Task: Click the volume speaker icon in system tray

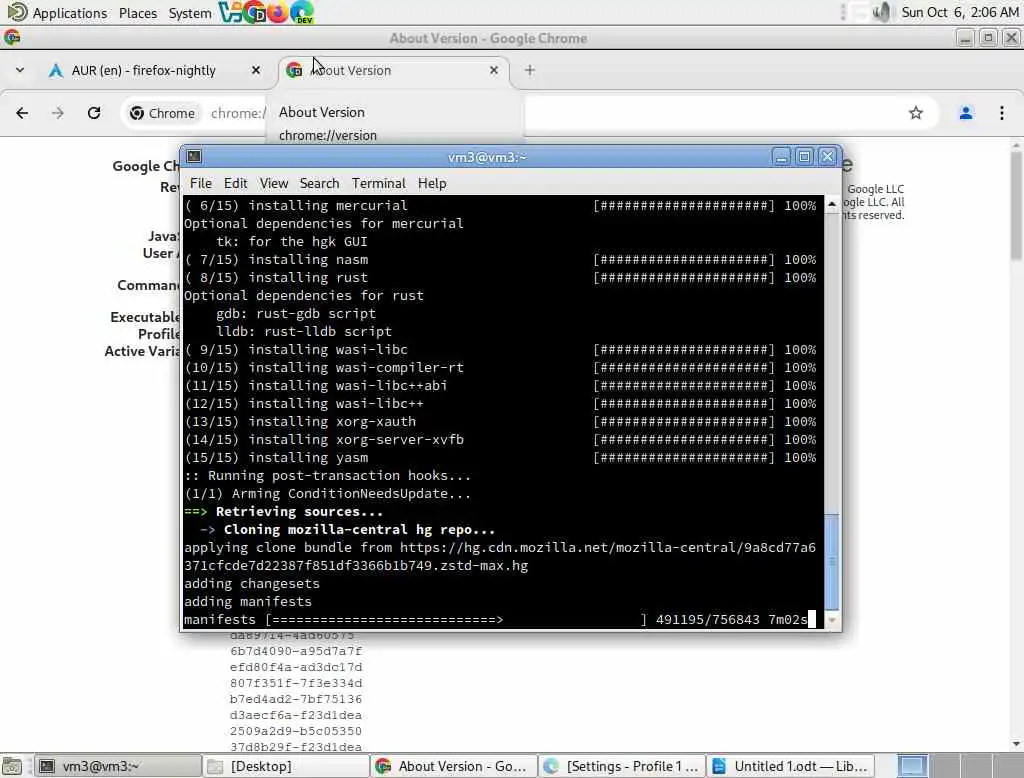Action: [x=882, y=12]
